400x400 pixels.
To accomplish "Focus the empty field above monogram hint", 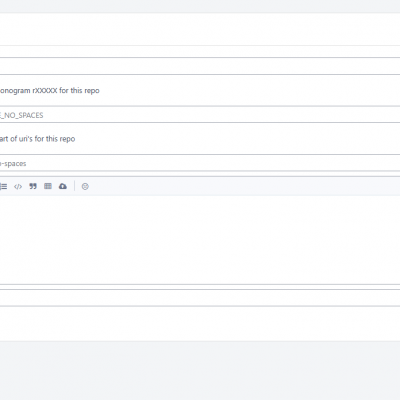I will click(200, 66).
